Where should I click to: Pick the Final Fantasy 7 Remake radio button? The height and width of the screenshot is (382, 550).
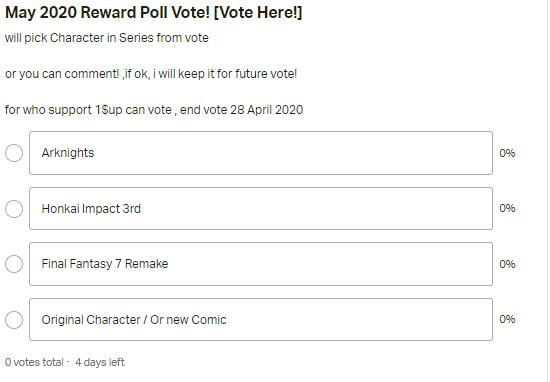click(x=14, y=264)
